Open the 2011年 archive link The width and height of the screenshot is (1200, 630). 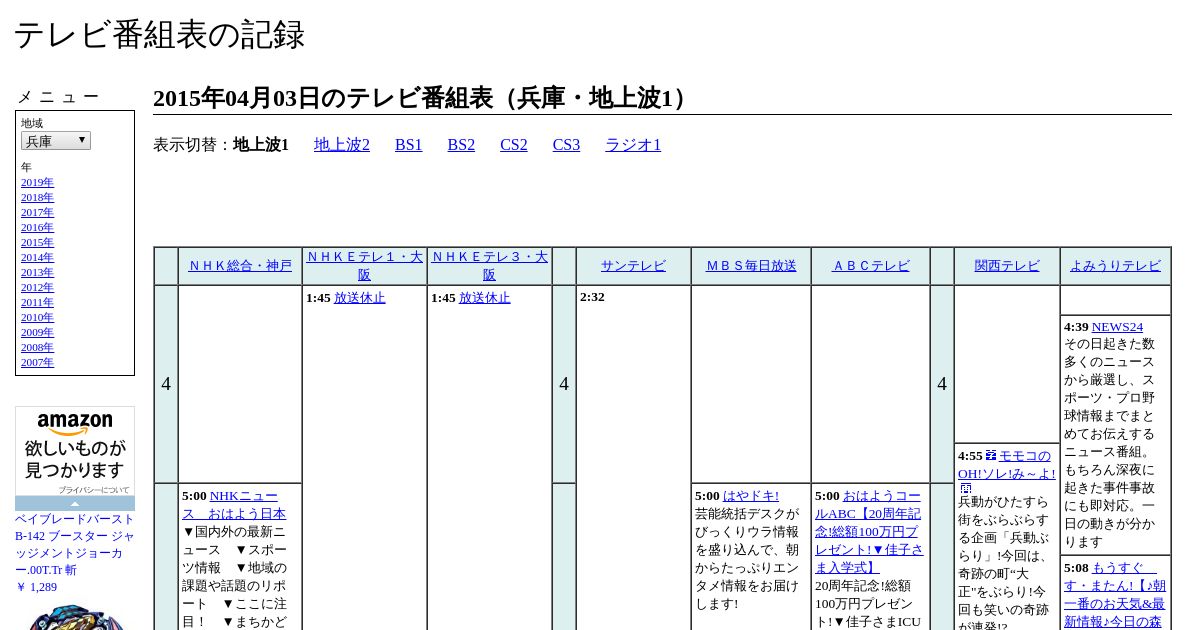[37, 302]
